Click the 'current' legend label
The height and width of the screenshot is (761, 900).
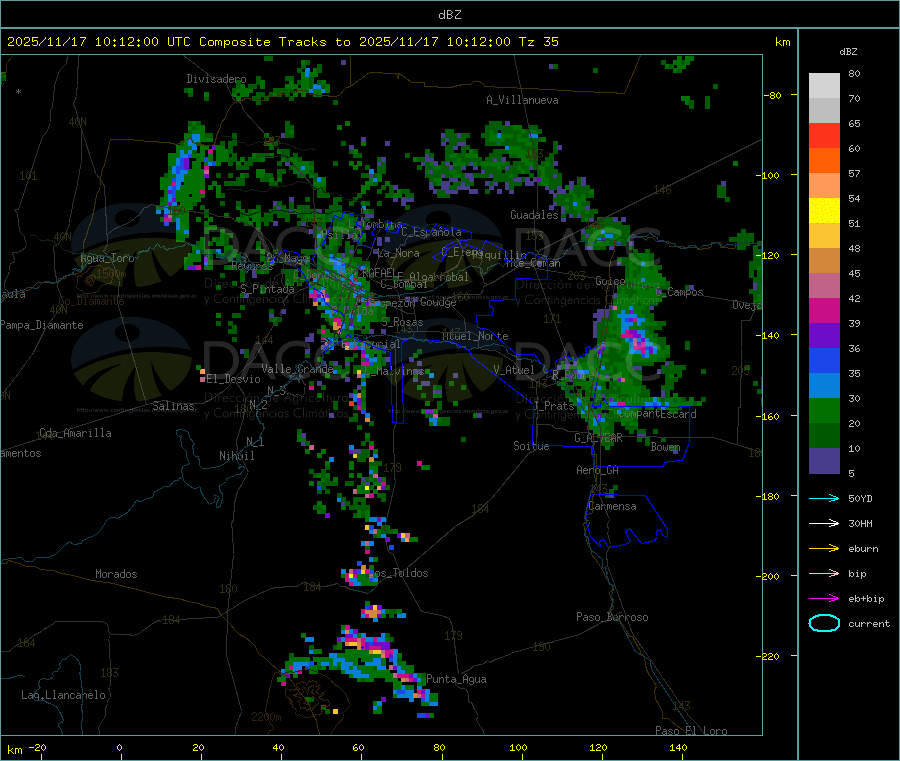tap(868, 624)
